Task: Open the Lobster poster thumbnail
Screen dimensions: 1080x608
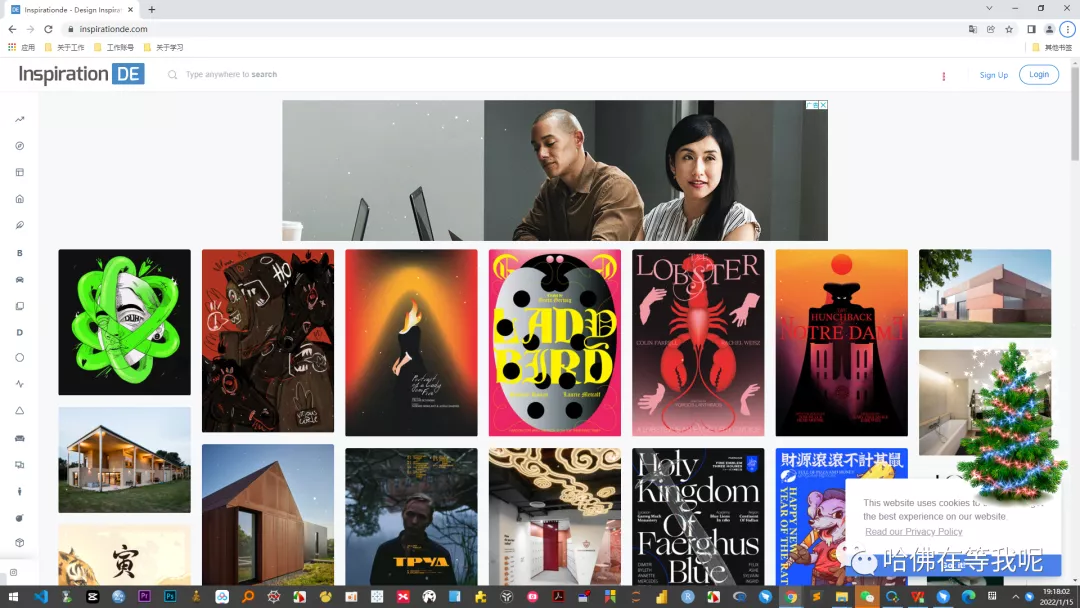Action: point(698,342)
